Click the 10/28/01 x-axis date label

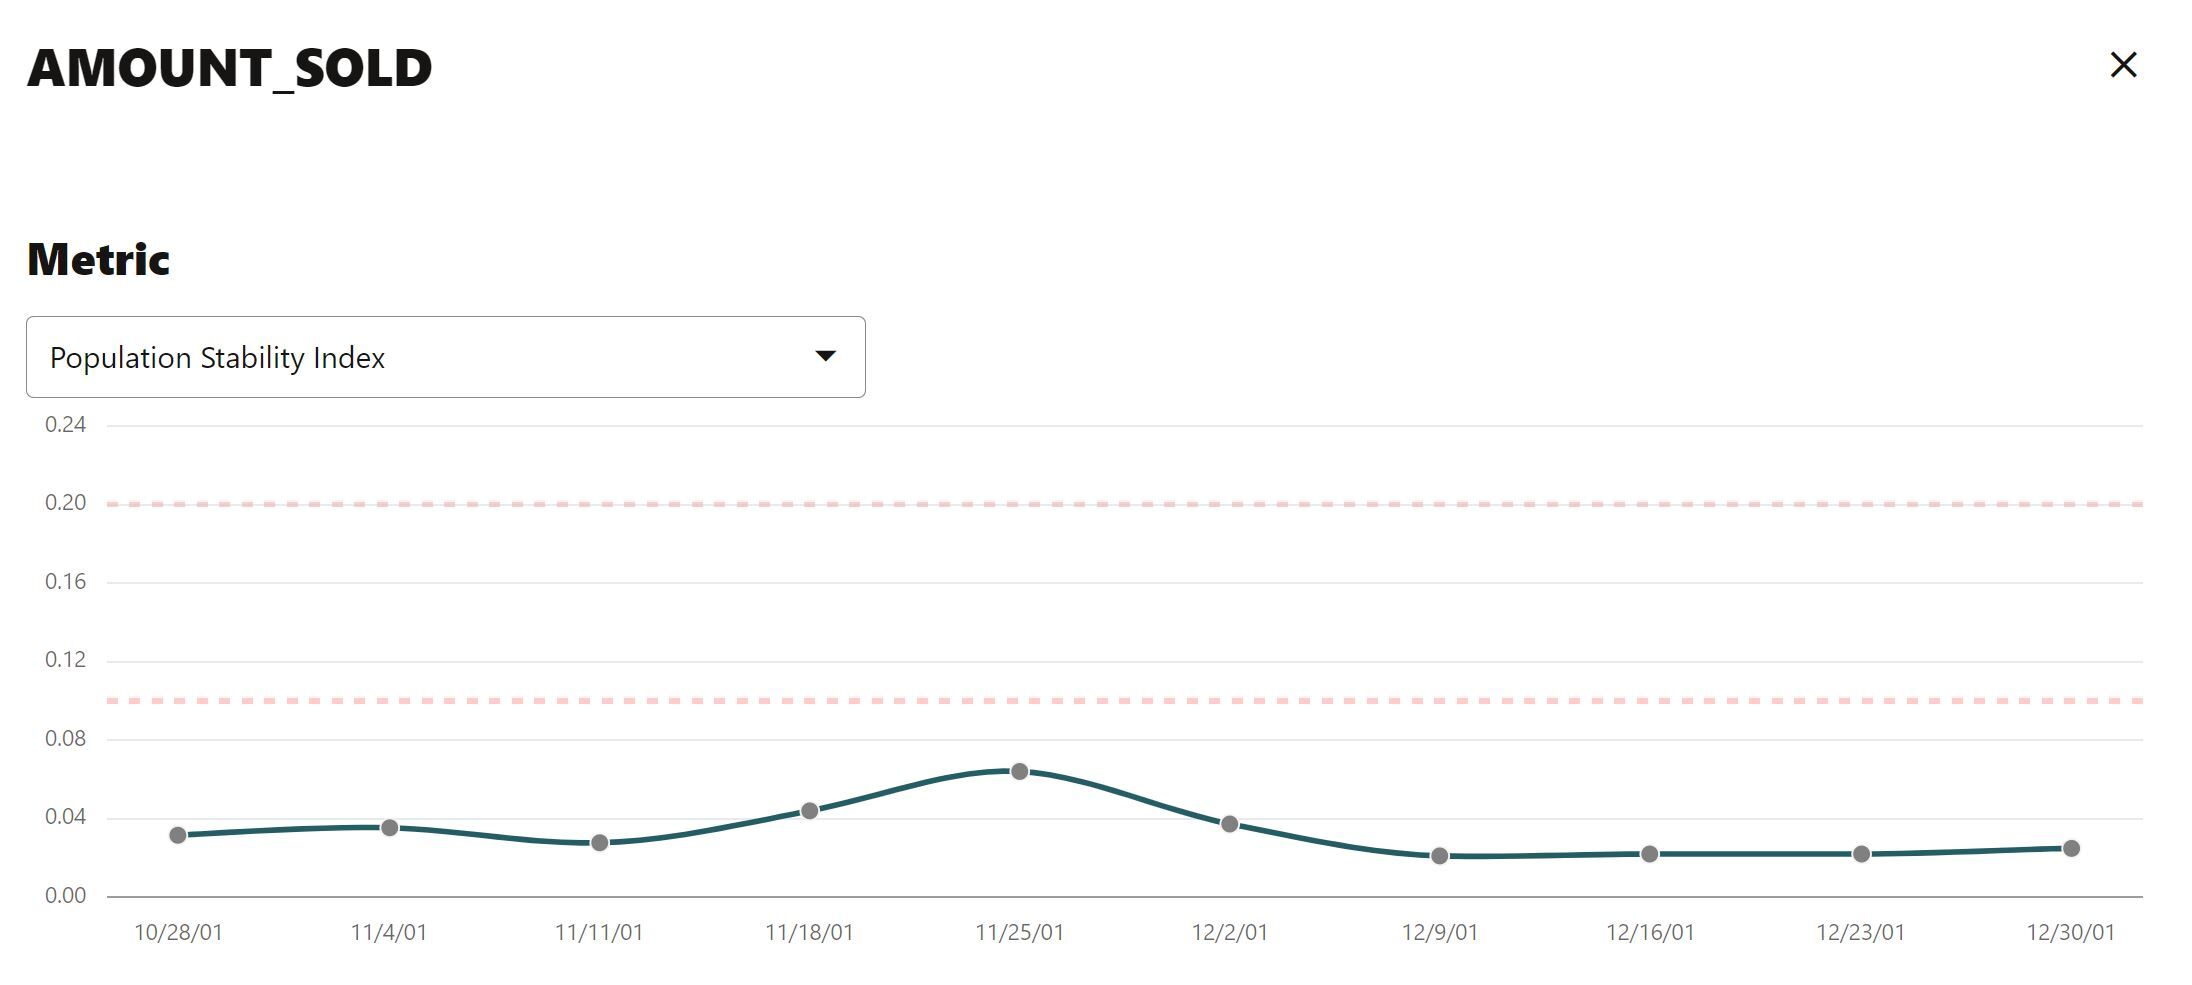(178, 933)
